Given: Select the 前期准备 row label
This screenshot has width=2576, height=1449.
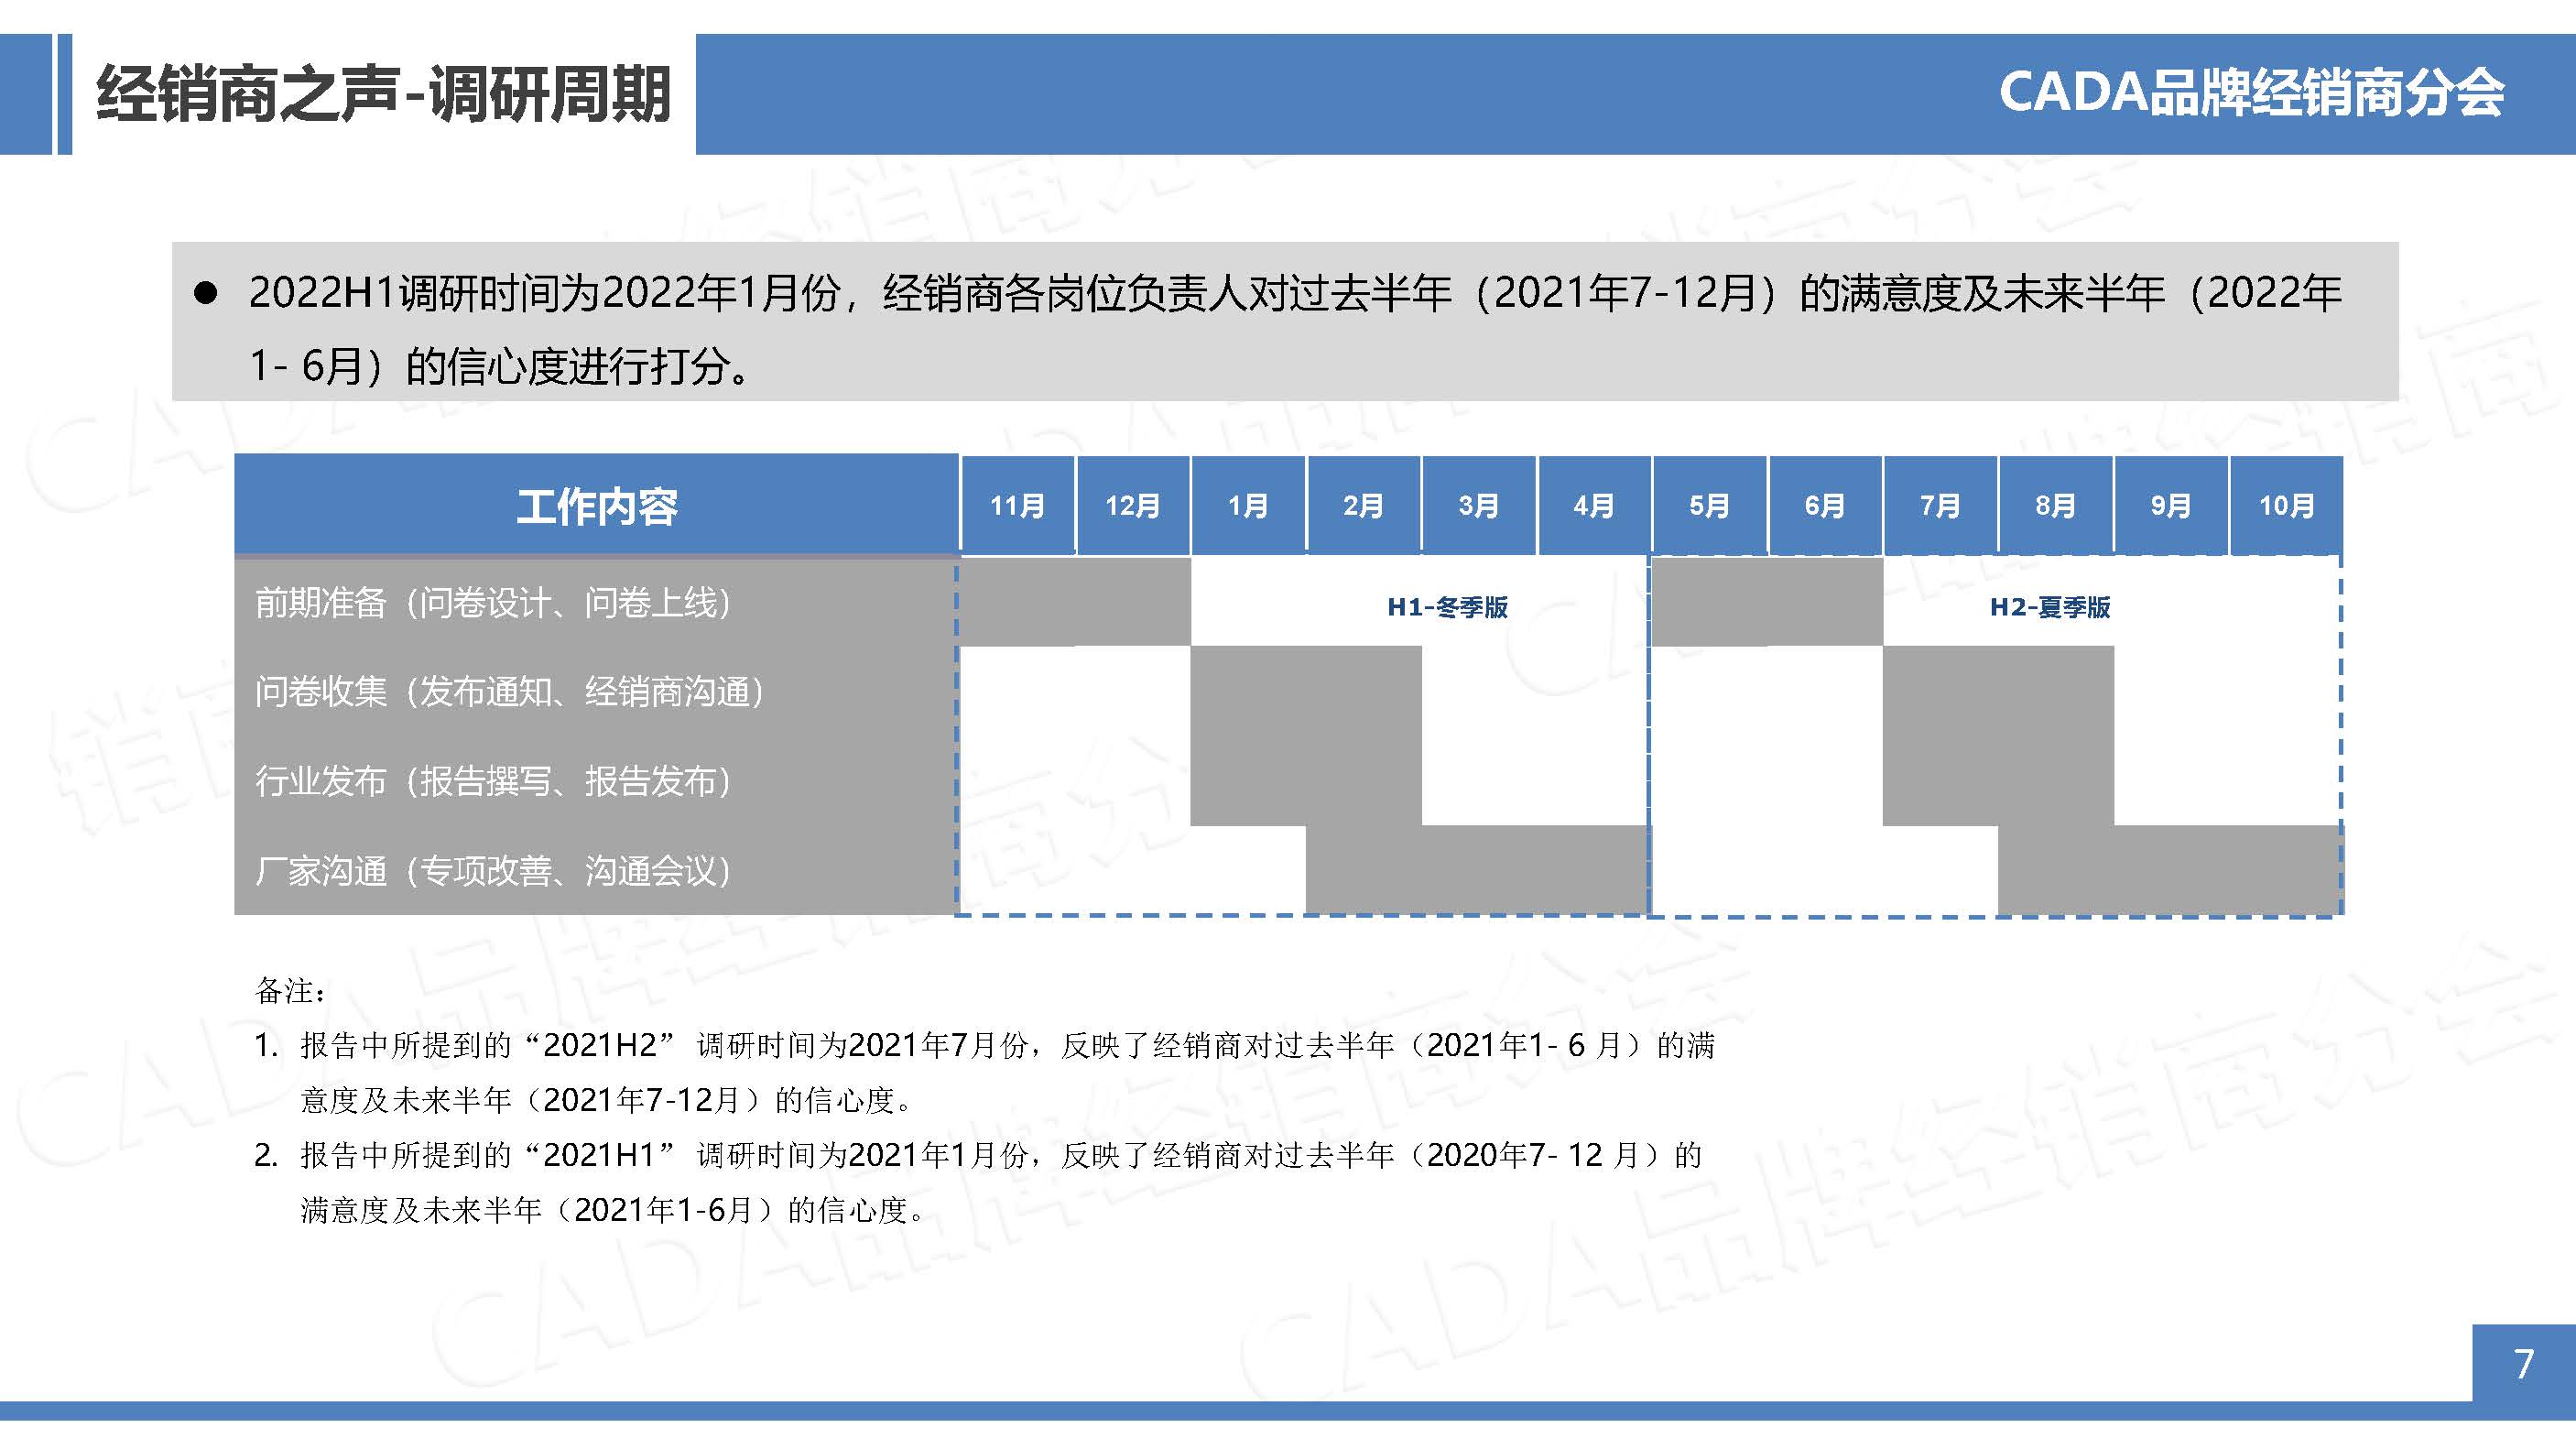Looking at the screenshot, I should coord(494,602).
